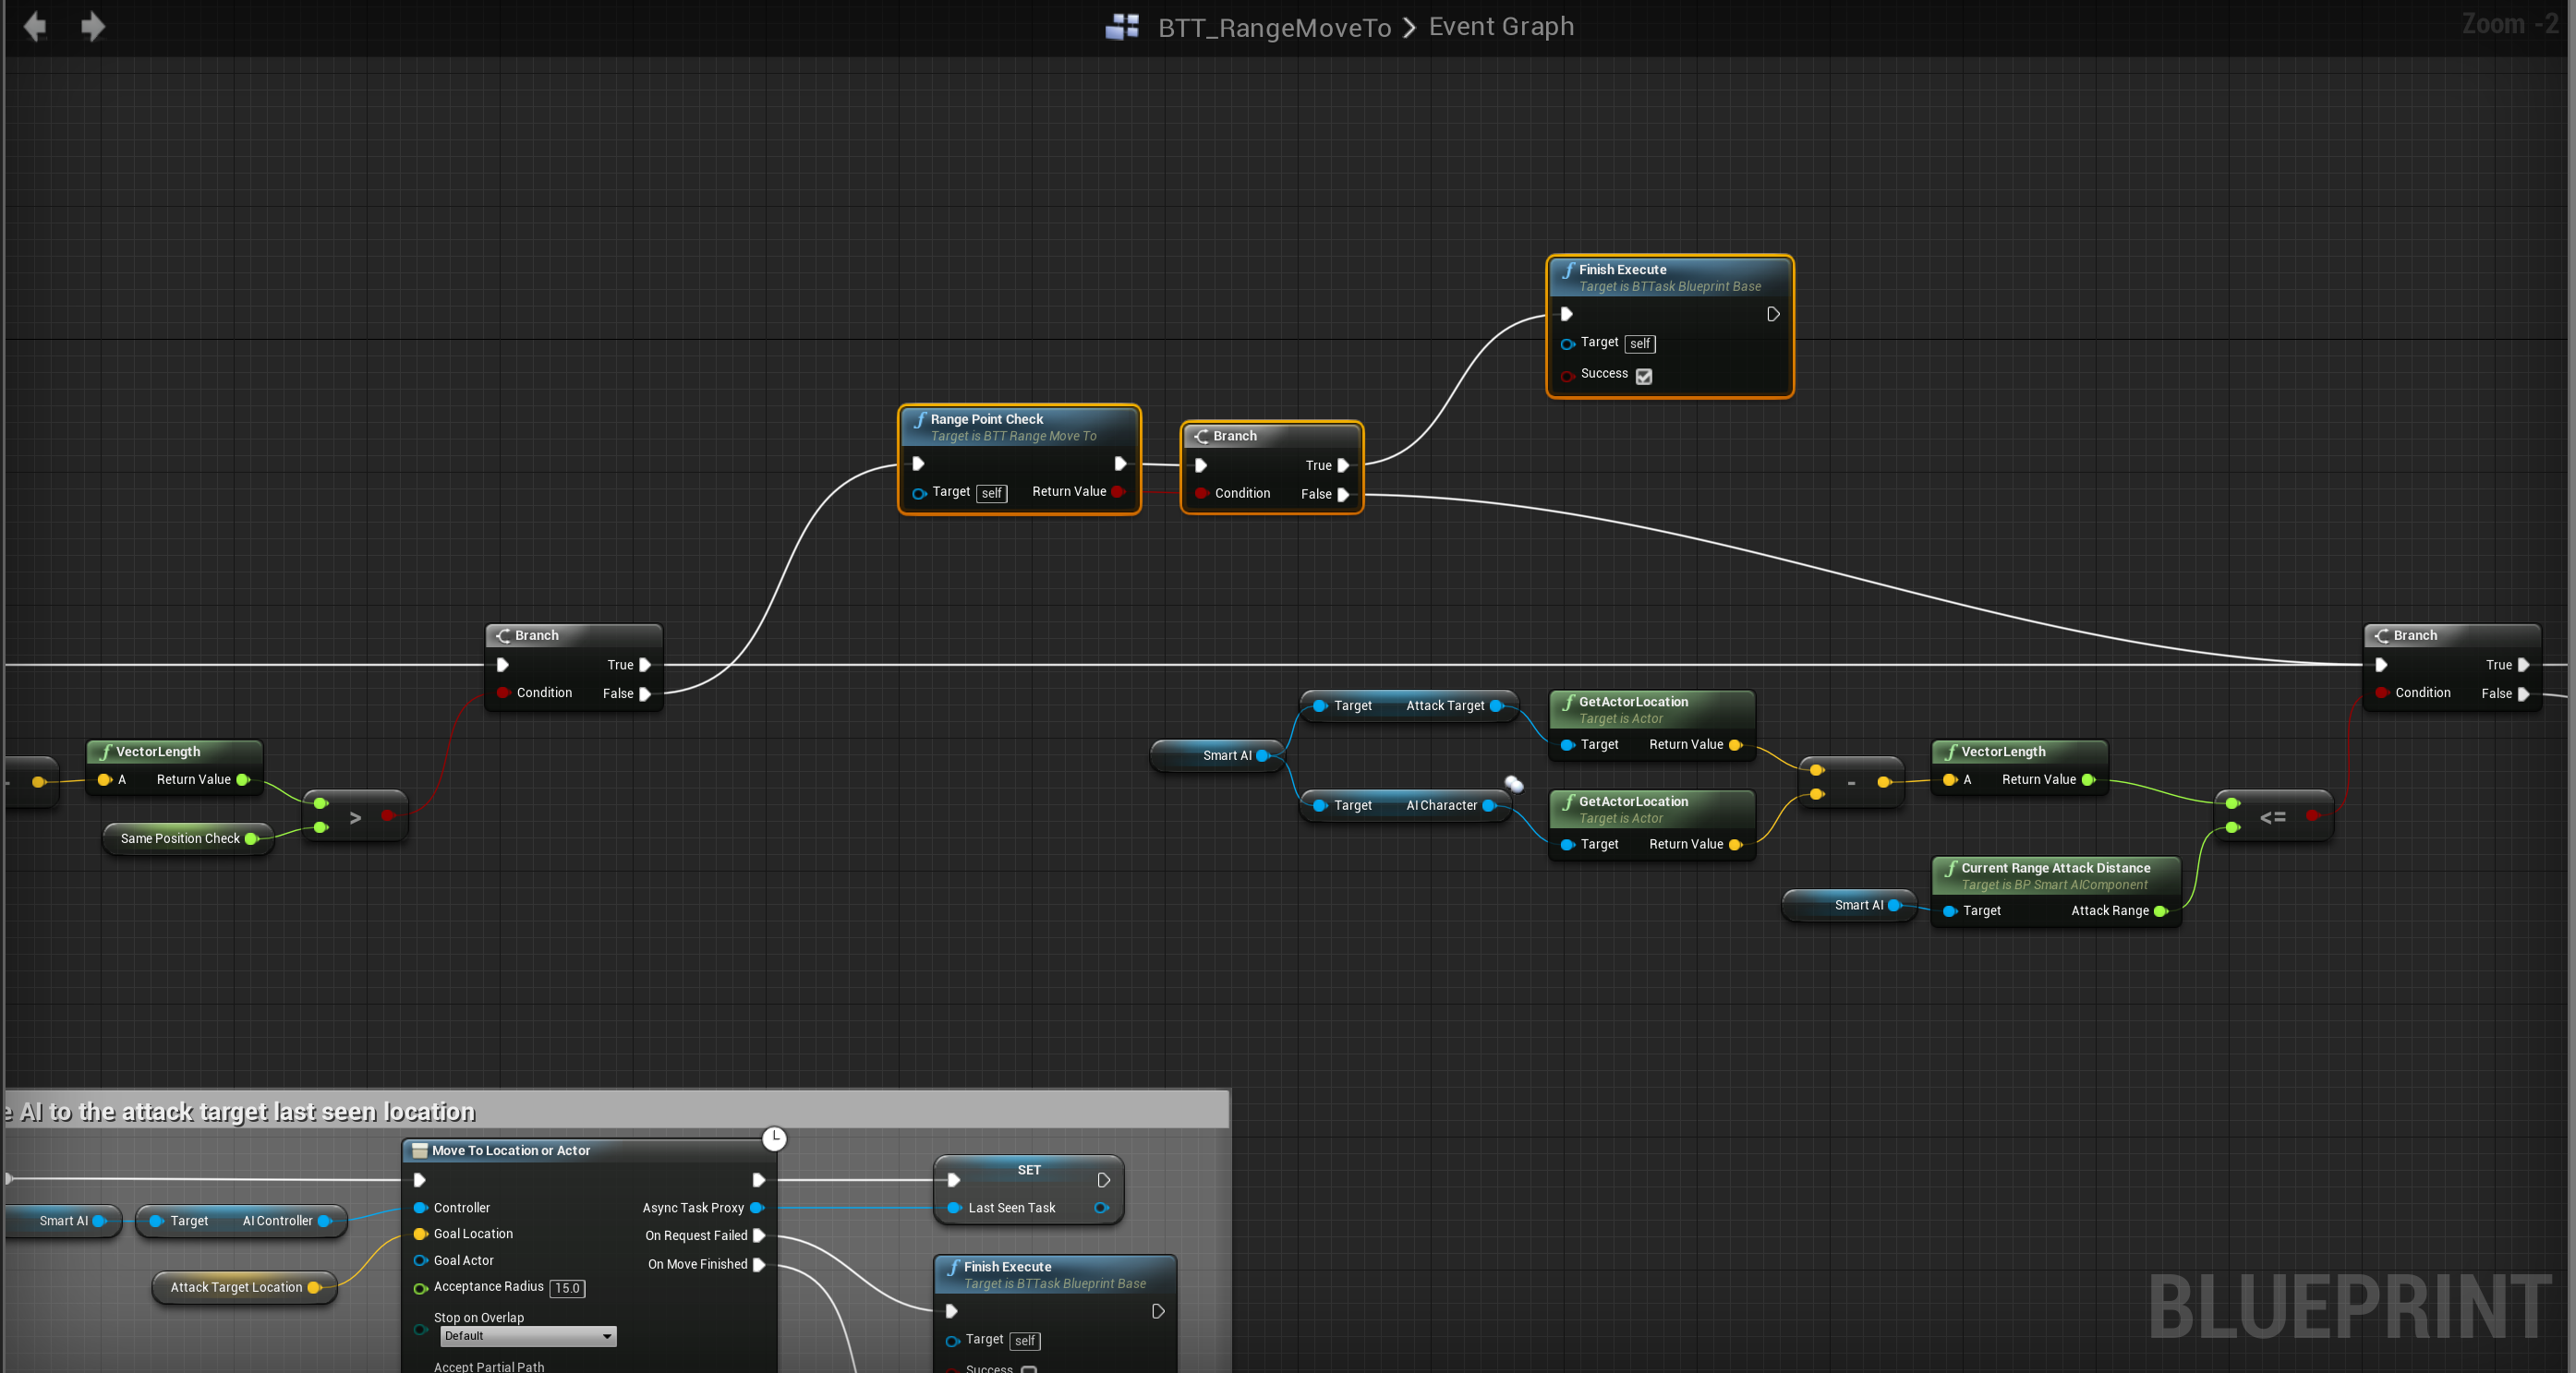This screenshot has height=1373, width=2576.
Task: Click the Finish Execute node title
Action: 1622,269
